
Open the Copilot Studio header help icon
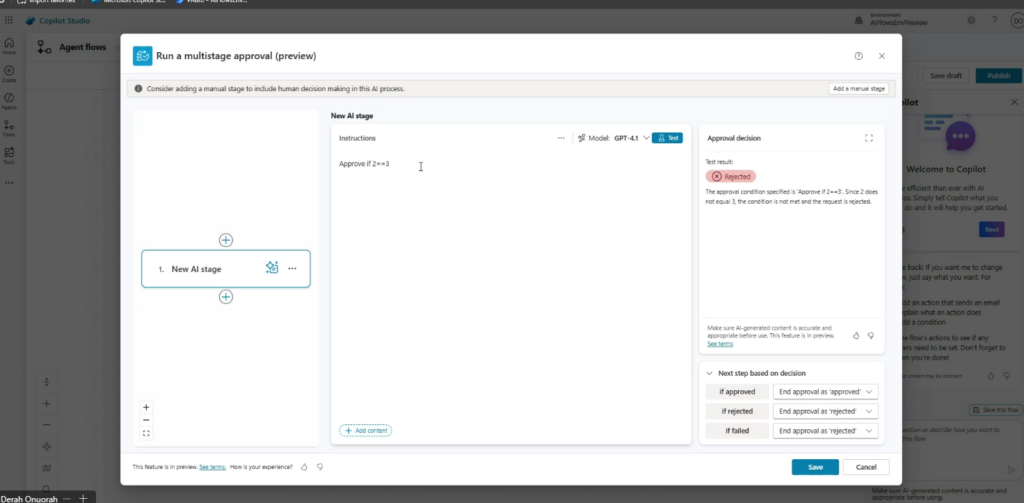[x=995, y=20]
